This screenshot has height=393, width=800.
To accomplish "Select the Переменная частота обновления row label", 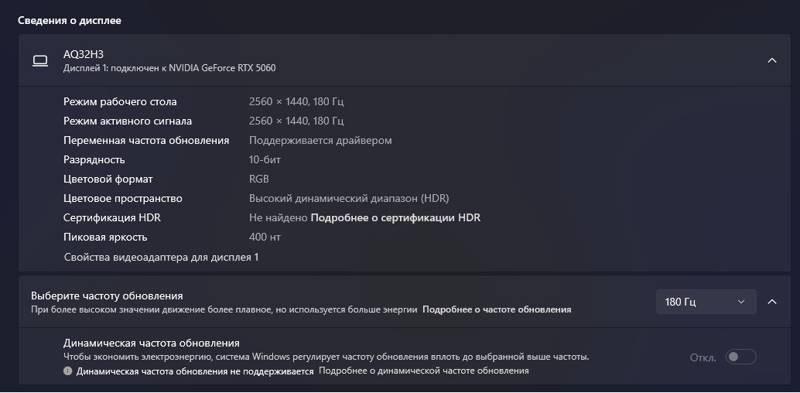I will tap(146, 140).
